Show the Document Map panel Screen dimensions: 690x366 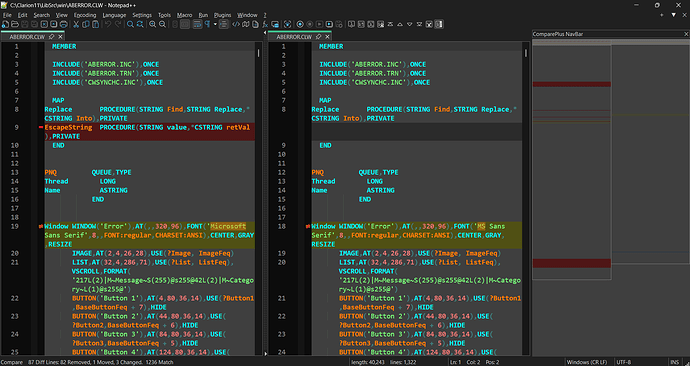(x=246, y=24)
